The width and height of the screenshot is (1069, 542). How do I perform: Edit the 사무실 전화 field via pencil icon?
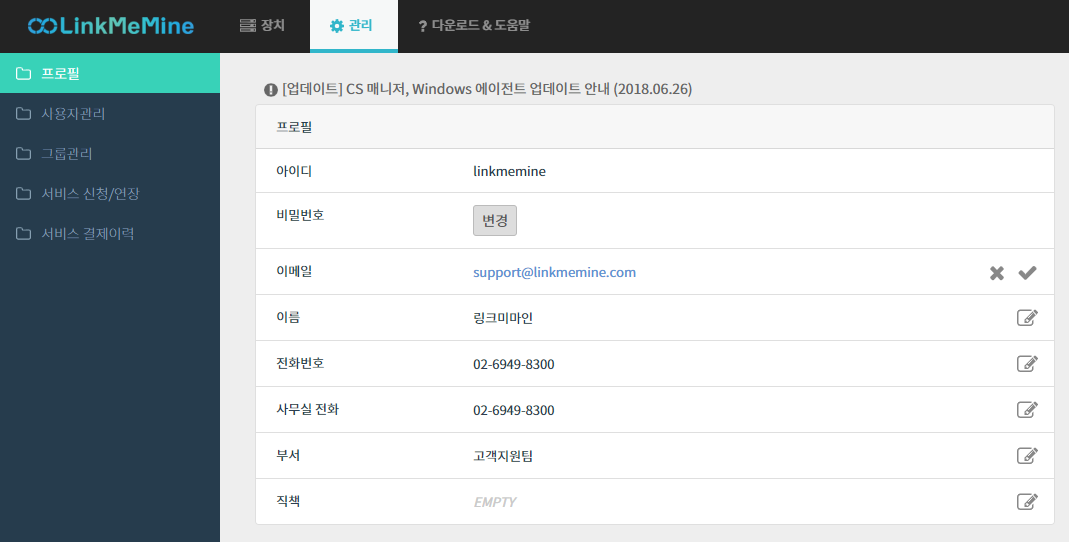[1026, 410]
